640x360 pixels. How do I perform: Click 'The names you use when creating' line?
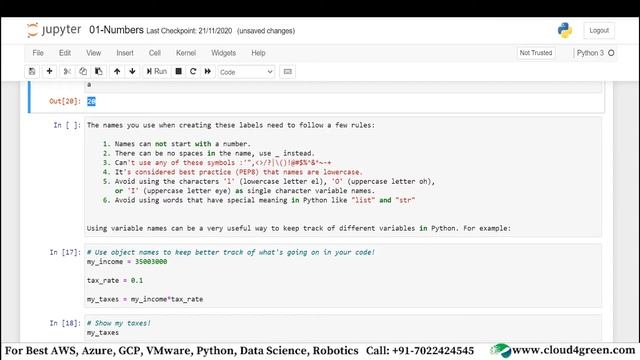231,125
